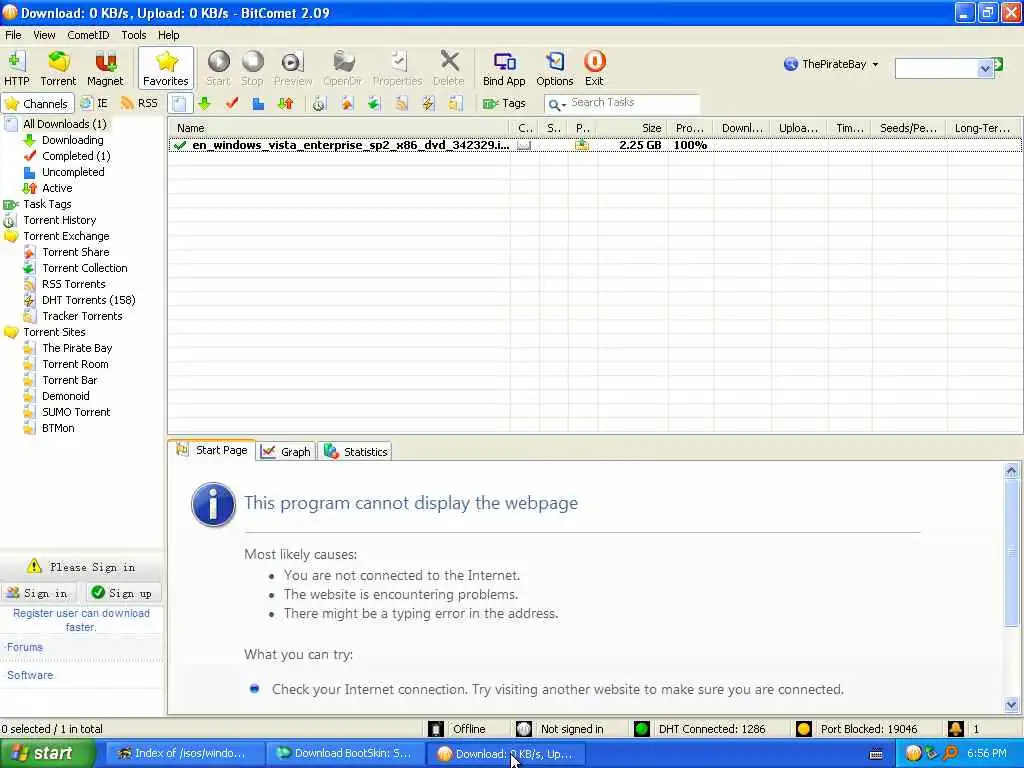Image resolution: width=1024 pixels, height=768 pixels.
Task: Select Completed (1) in the sidebar
Action: (76, 156)
